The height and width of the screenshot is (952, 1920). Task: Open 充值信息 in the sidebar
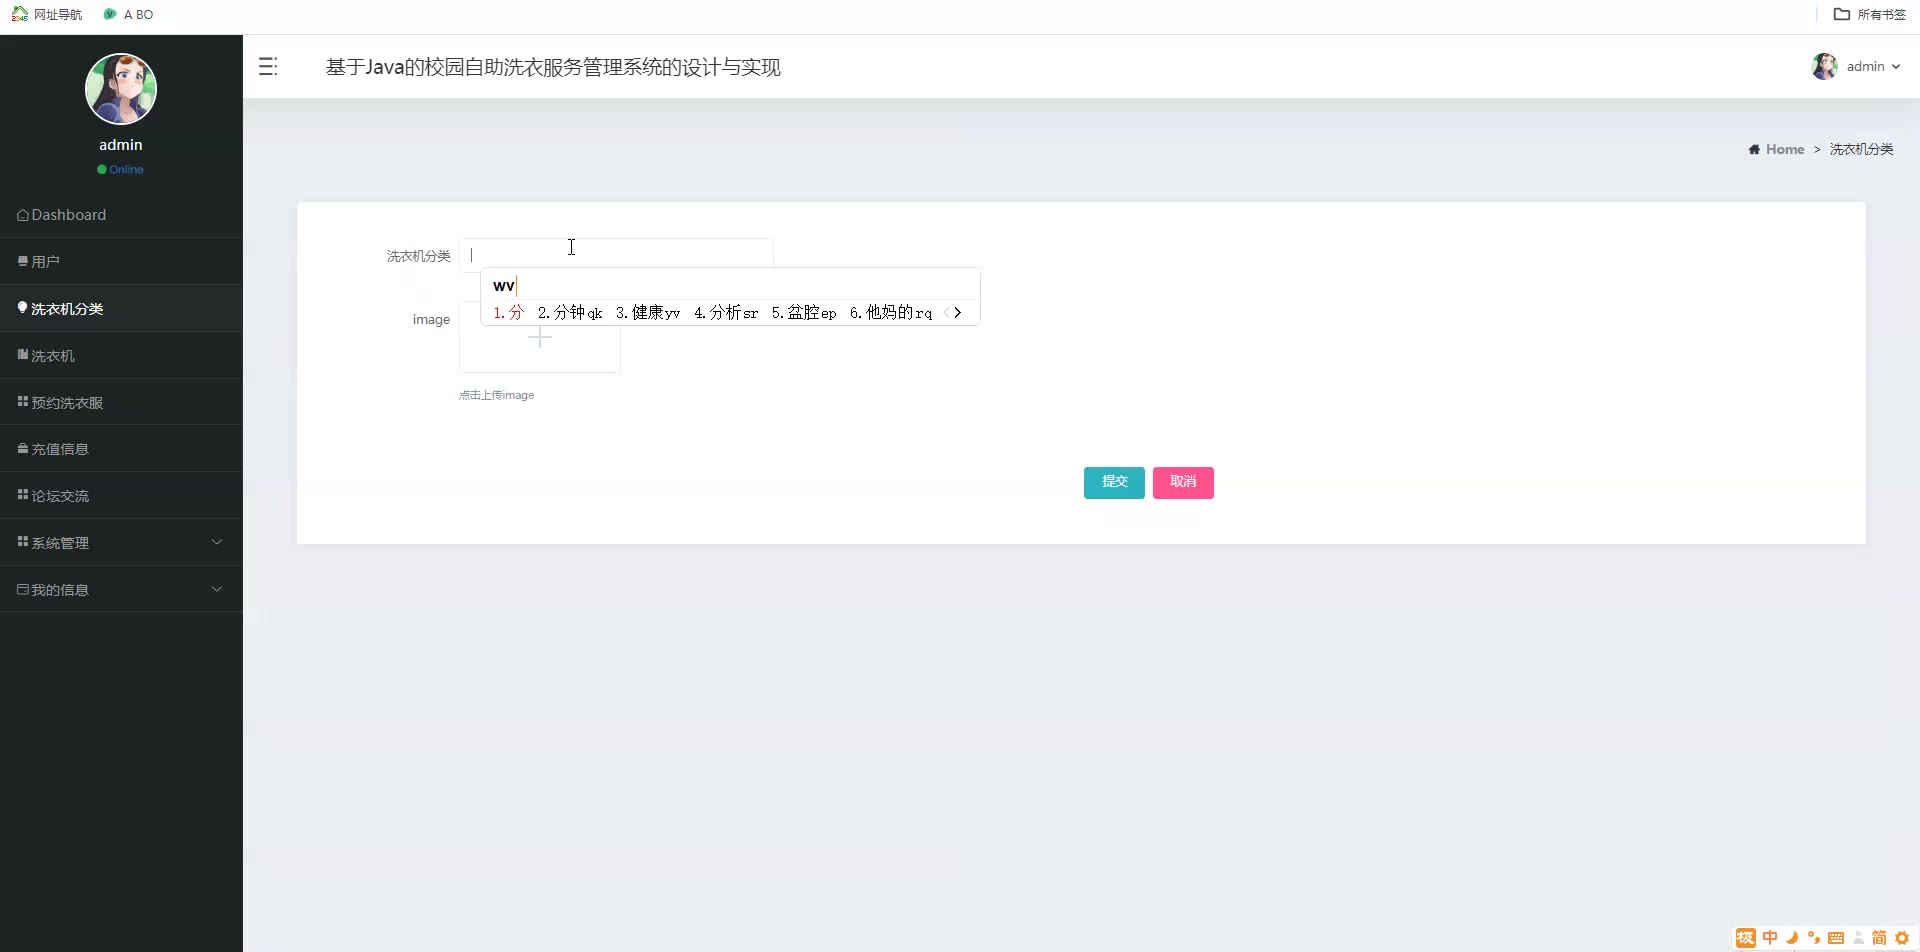point(121,449)
